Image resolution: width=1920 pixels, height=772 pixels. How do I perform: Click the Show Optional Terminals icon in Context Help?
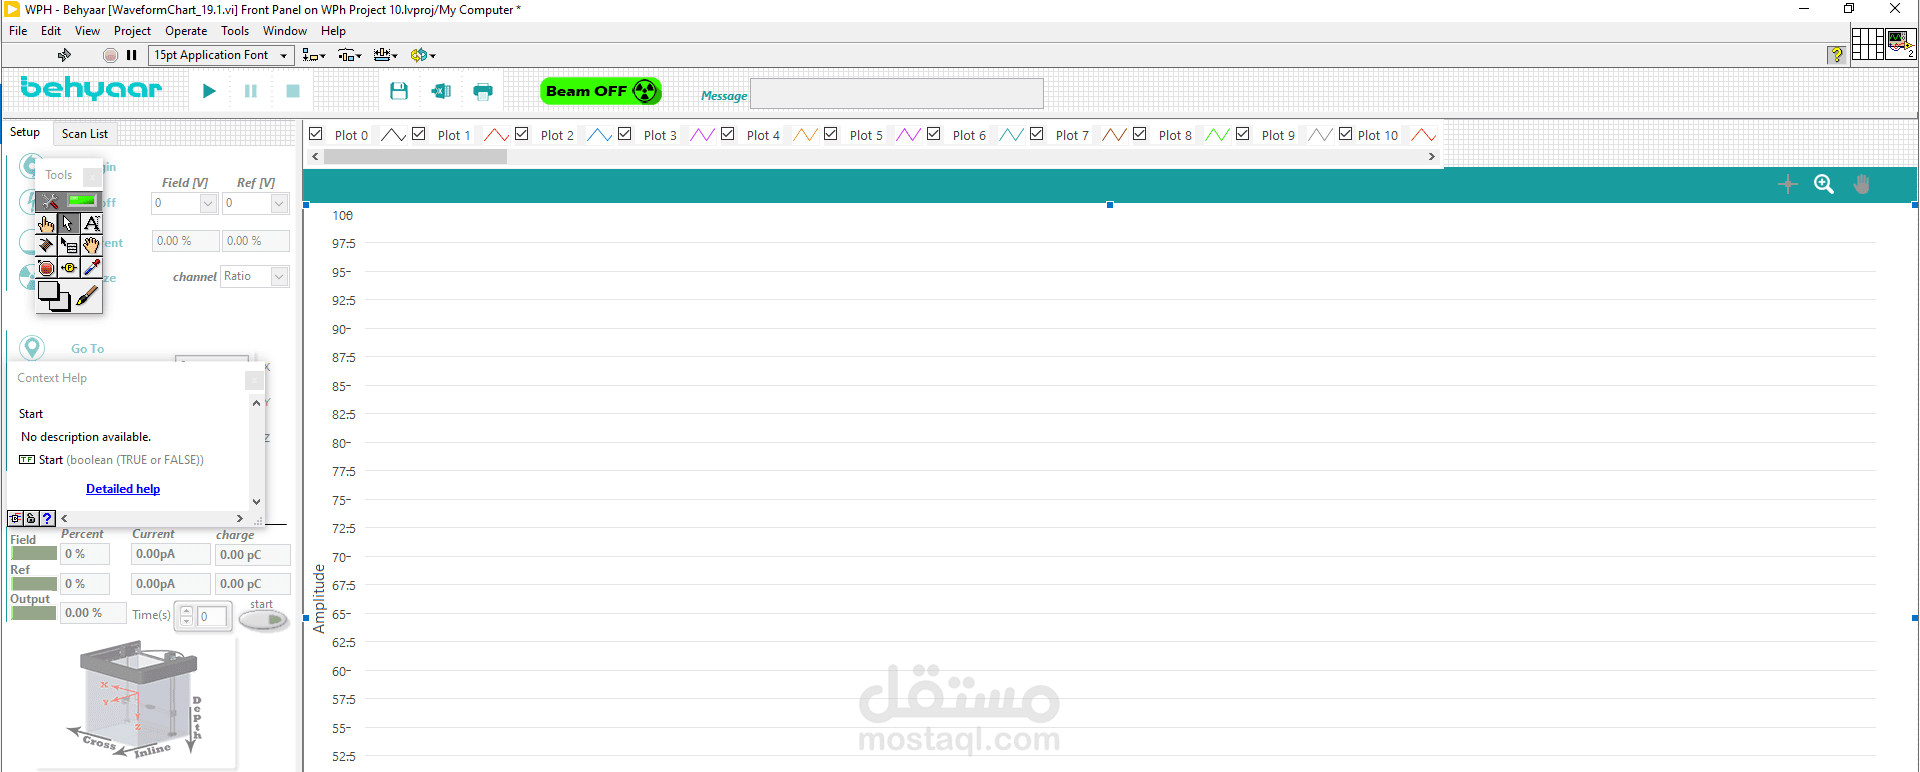tap(15, 518)
